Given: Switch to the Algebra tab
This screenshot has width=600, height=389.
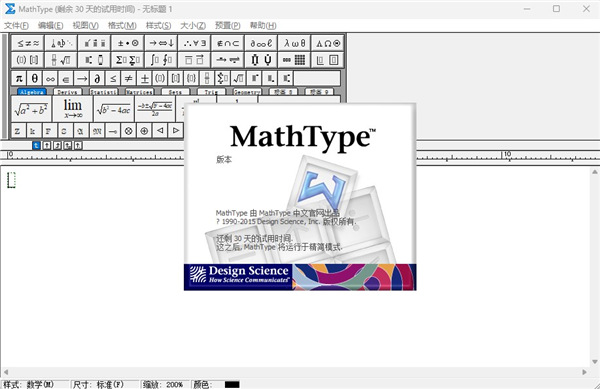Looking at the screenshot, I should [32, 92].
